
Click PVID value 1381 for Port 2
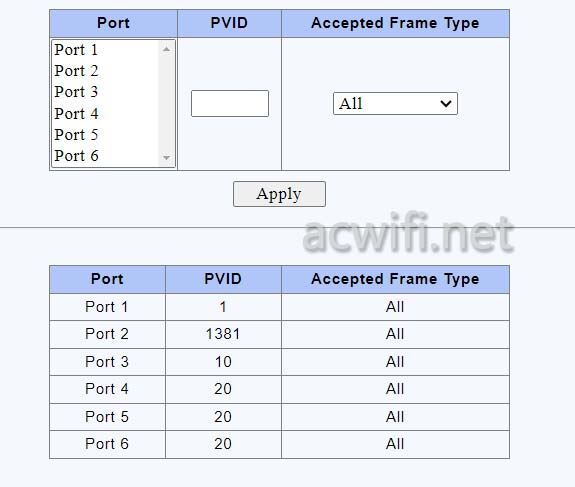click(x=223, y=334)
